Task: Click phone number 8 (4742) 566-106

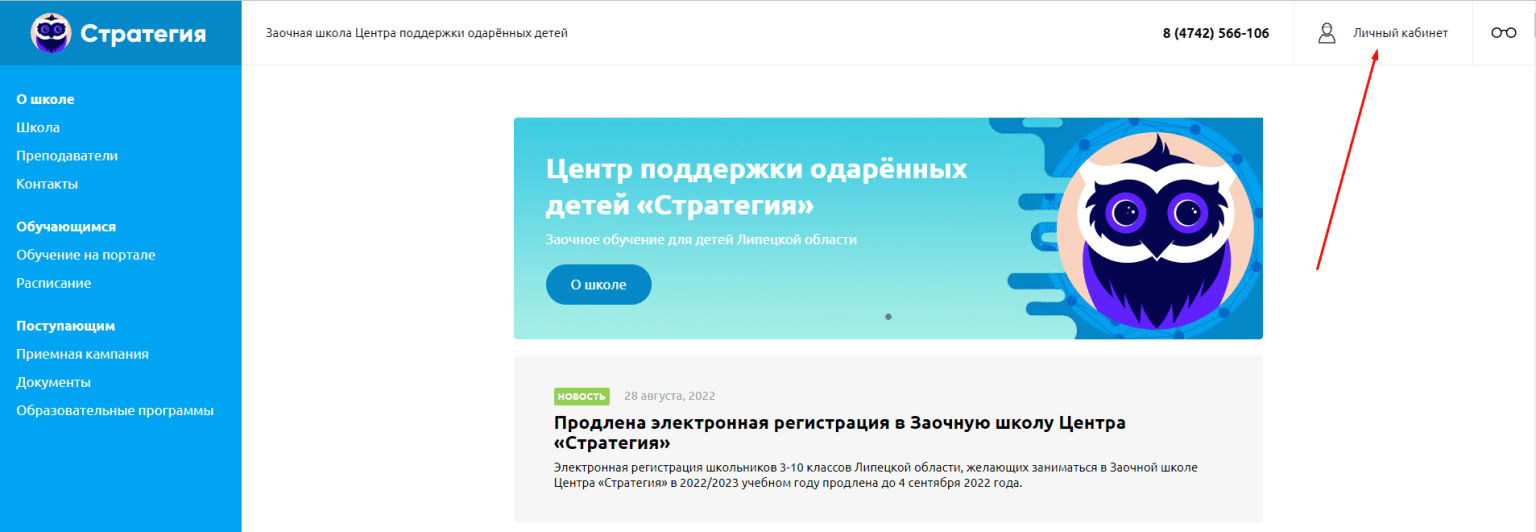Action: tap(1215, 33)
